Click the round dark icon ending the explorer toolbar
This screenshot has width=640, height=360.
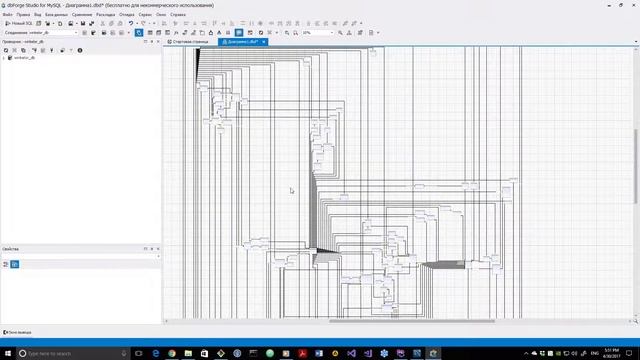pyautogui.click(x=80, y=50)
